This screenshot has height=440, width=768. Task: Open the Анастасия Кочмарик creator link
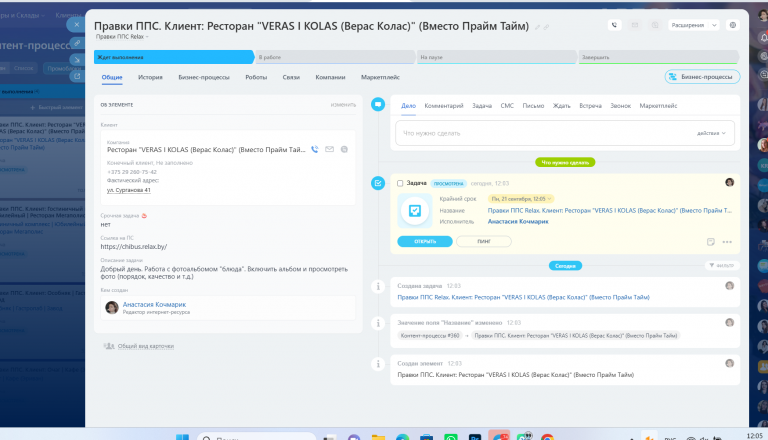coord(154,304)
